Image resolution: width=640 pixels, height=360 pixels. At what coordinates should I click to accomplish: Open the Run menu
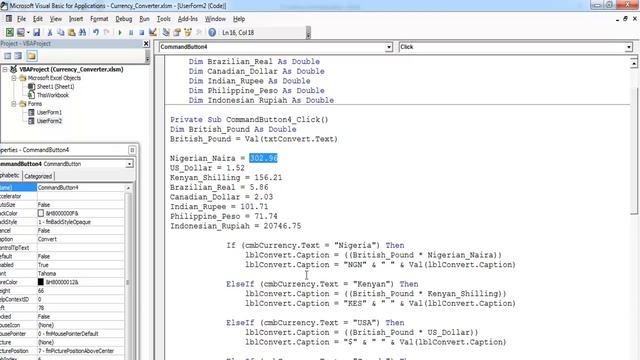pyautogui.click(x=144, y=19)
